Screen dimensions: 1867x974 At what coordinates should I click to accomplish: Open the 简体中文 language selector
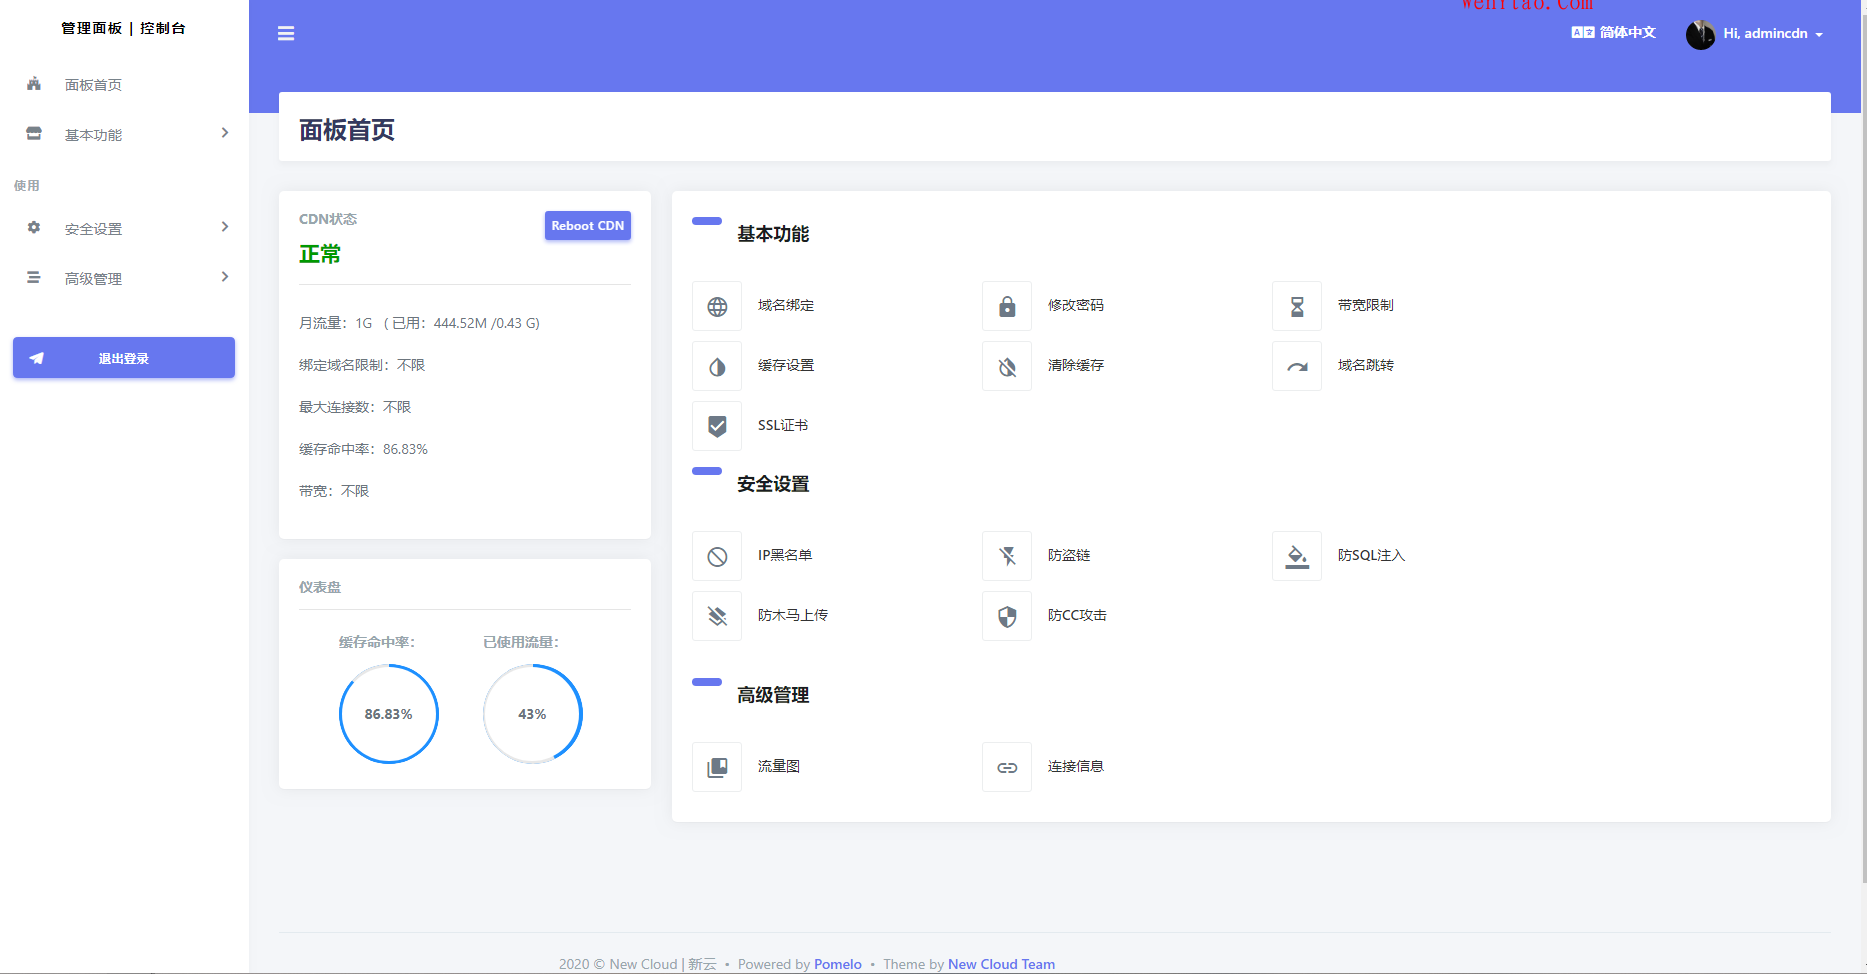click(x=1614, y=32)
